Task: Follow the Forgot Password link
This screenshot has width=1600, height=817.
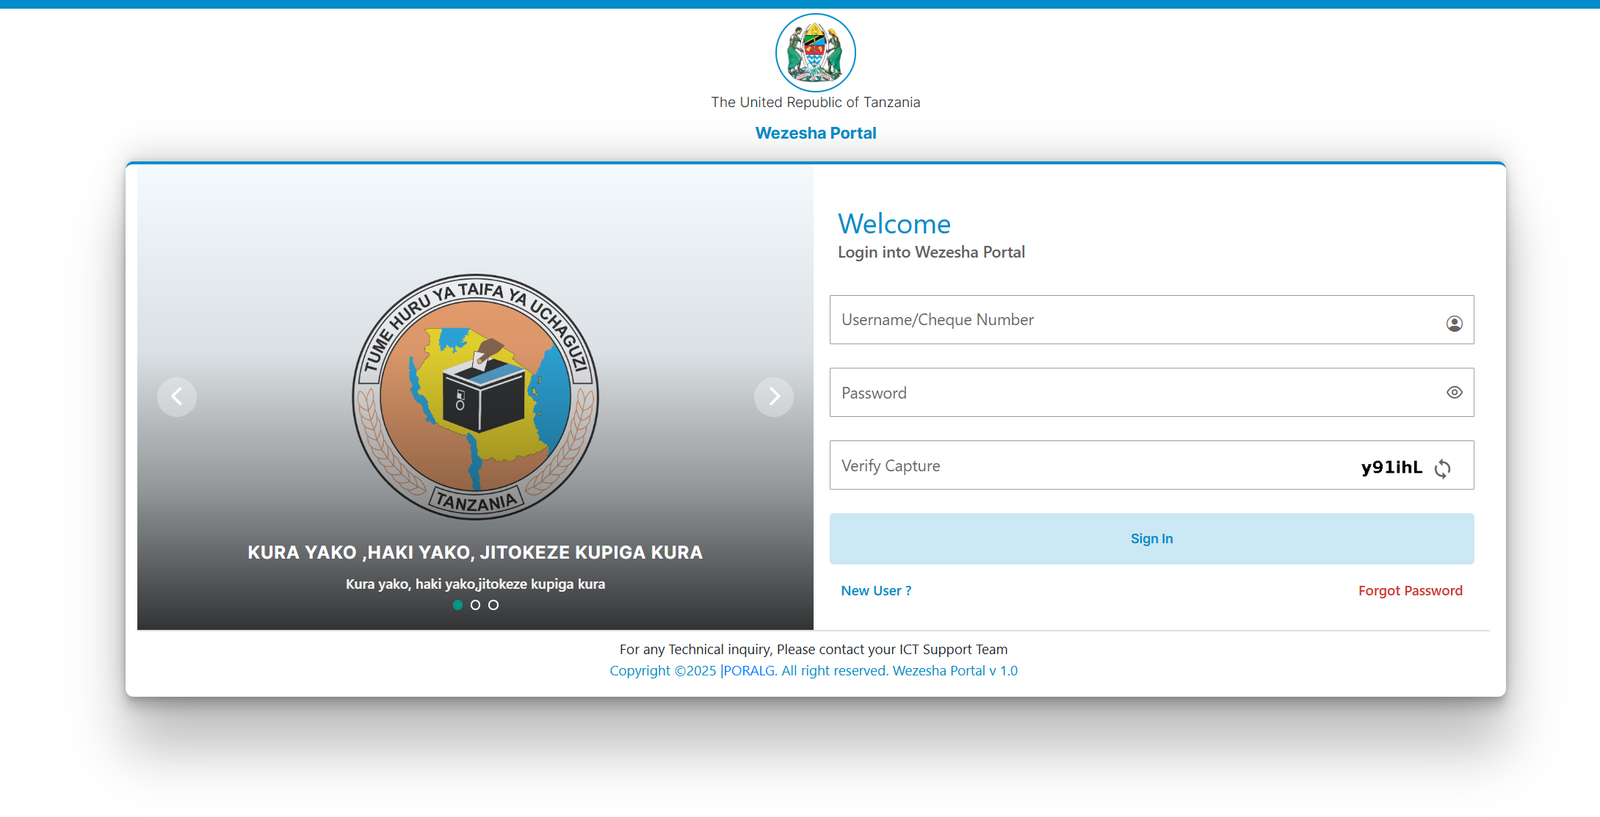Action: click(x=1410, y=591)
